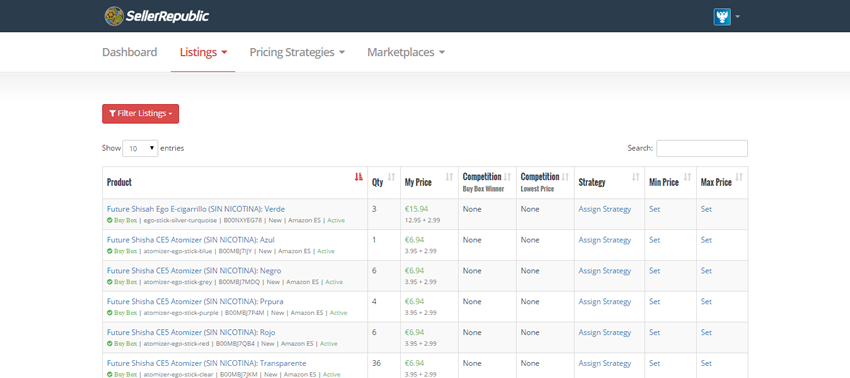
Task: Click the €15.94 price of Verde listing
Action: (x=416, y=209)
